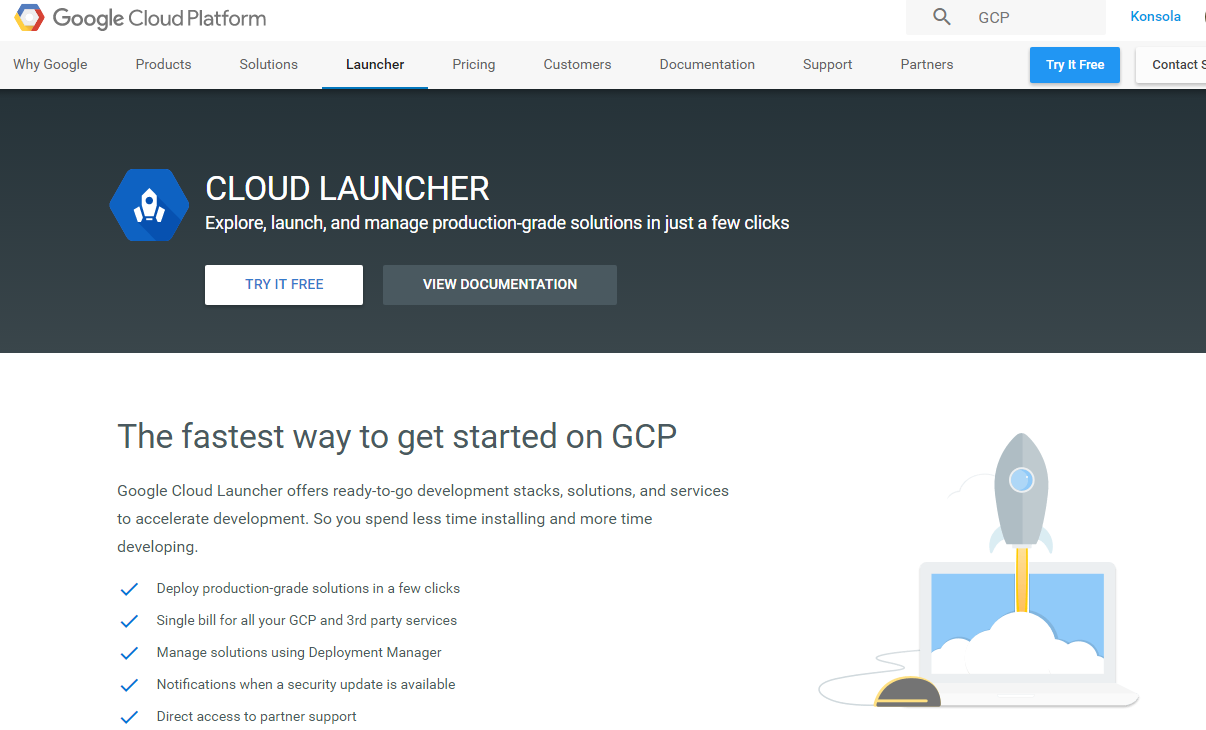Open the Partners menu
The width and height of the screenshot is (1206, 730).
click(x=927, y=64)
